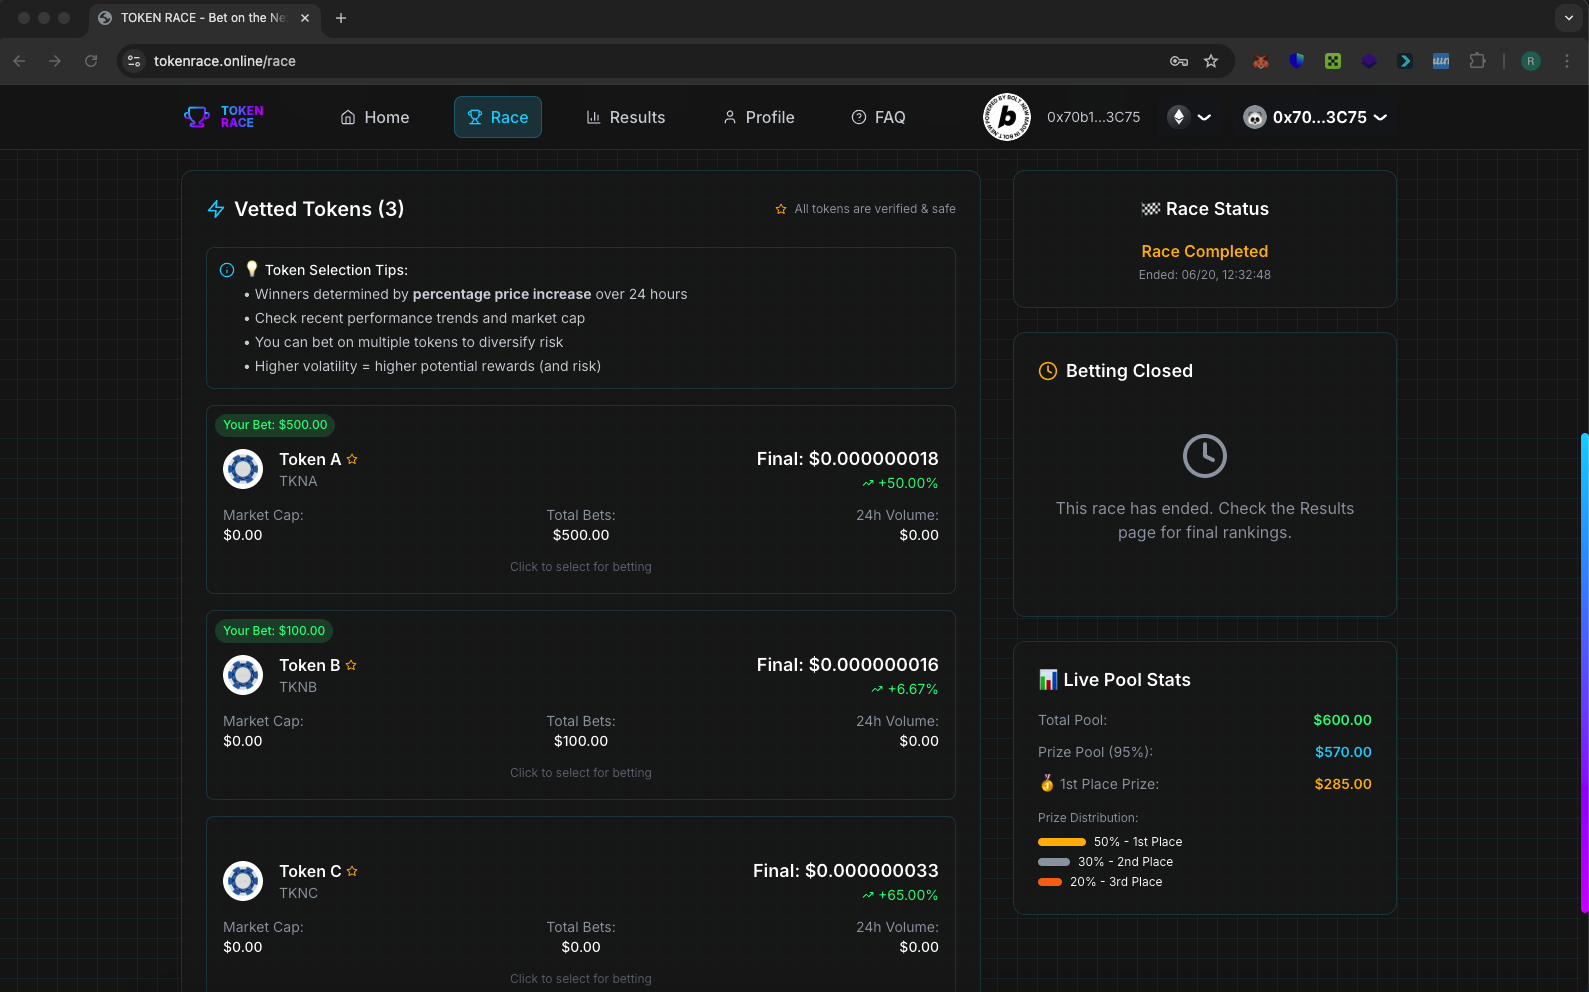Click the orange 1st Place distribution swatch
The height and width of the screenshot is (992, 1589).
tap(1062, 842)
